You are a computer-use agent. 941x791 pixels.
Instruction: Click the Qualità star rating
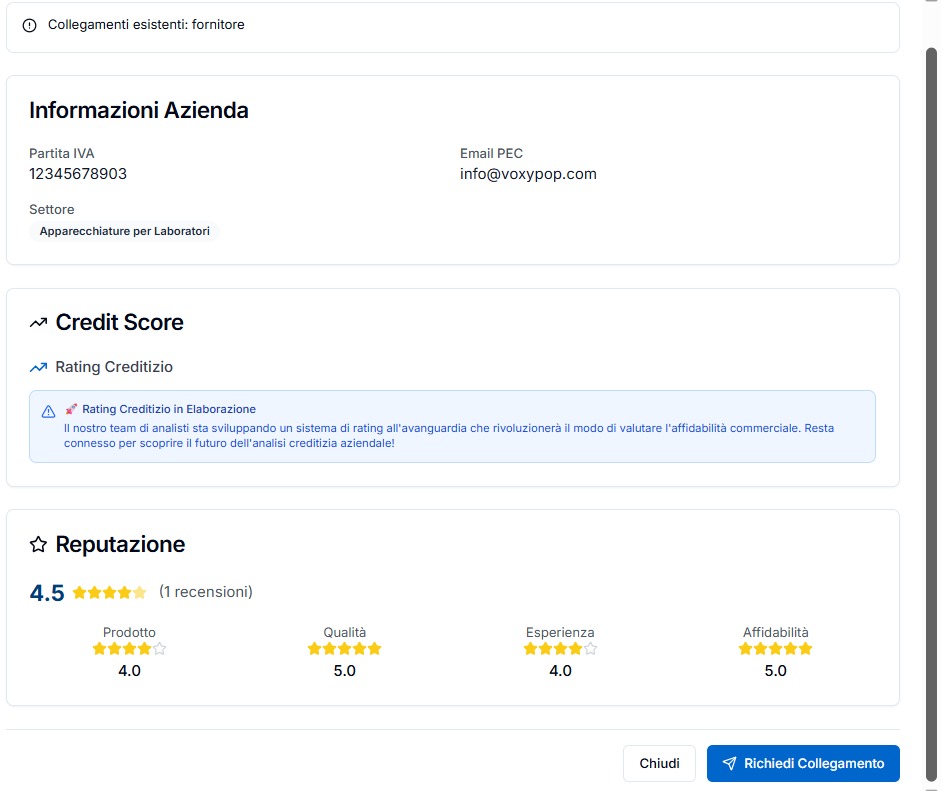pos(344,649)
